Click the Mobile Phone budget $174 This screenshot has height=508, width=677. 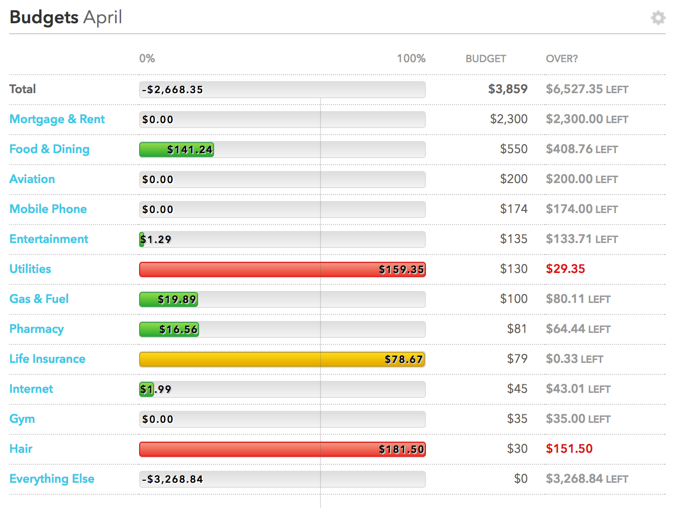[514, 209]
